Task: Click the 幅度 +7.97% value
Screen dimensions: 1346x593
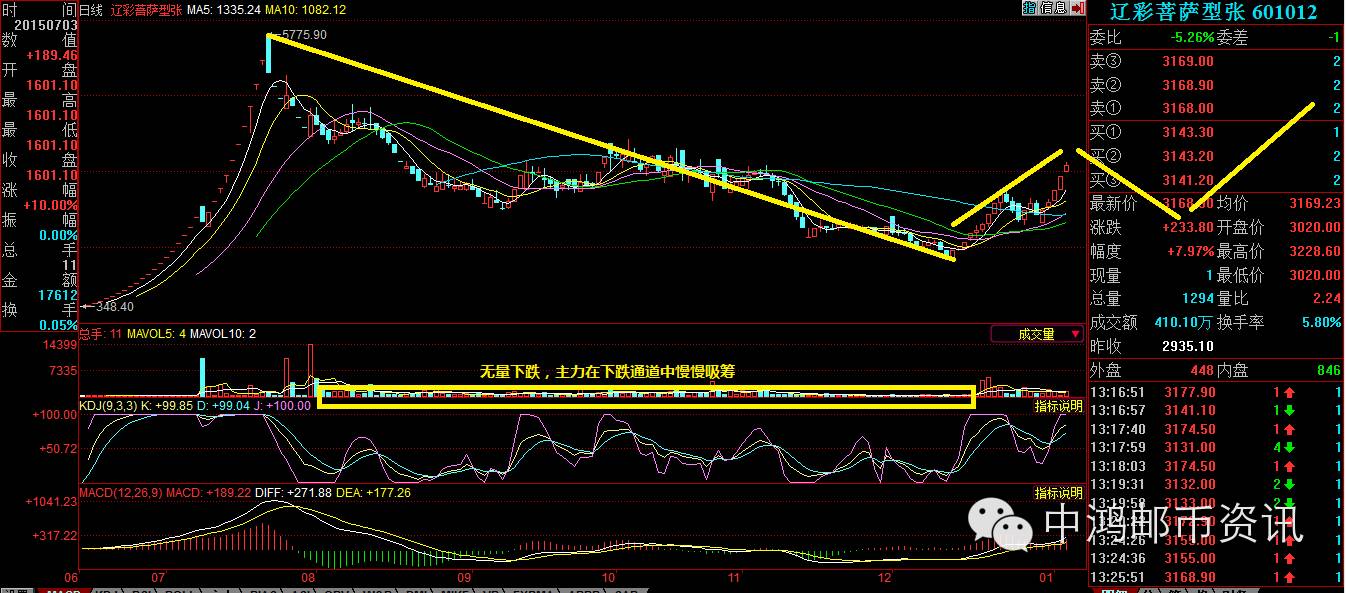Action: coord(1190,252)
